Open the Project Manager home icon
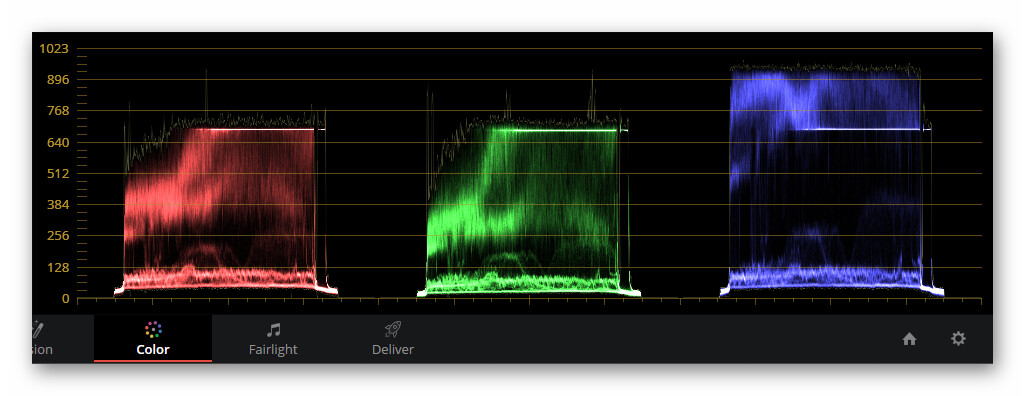 click(x=909, y=338)
